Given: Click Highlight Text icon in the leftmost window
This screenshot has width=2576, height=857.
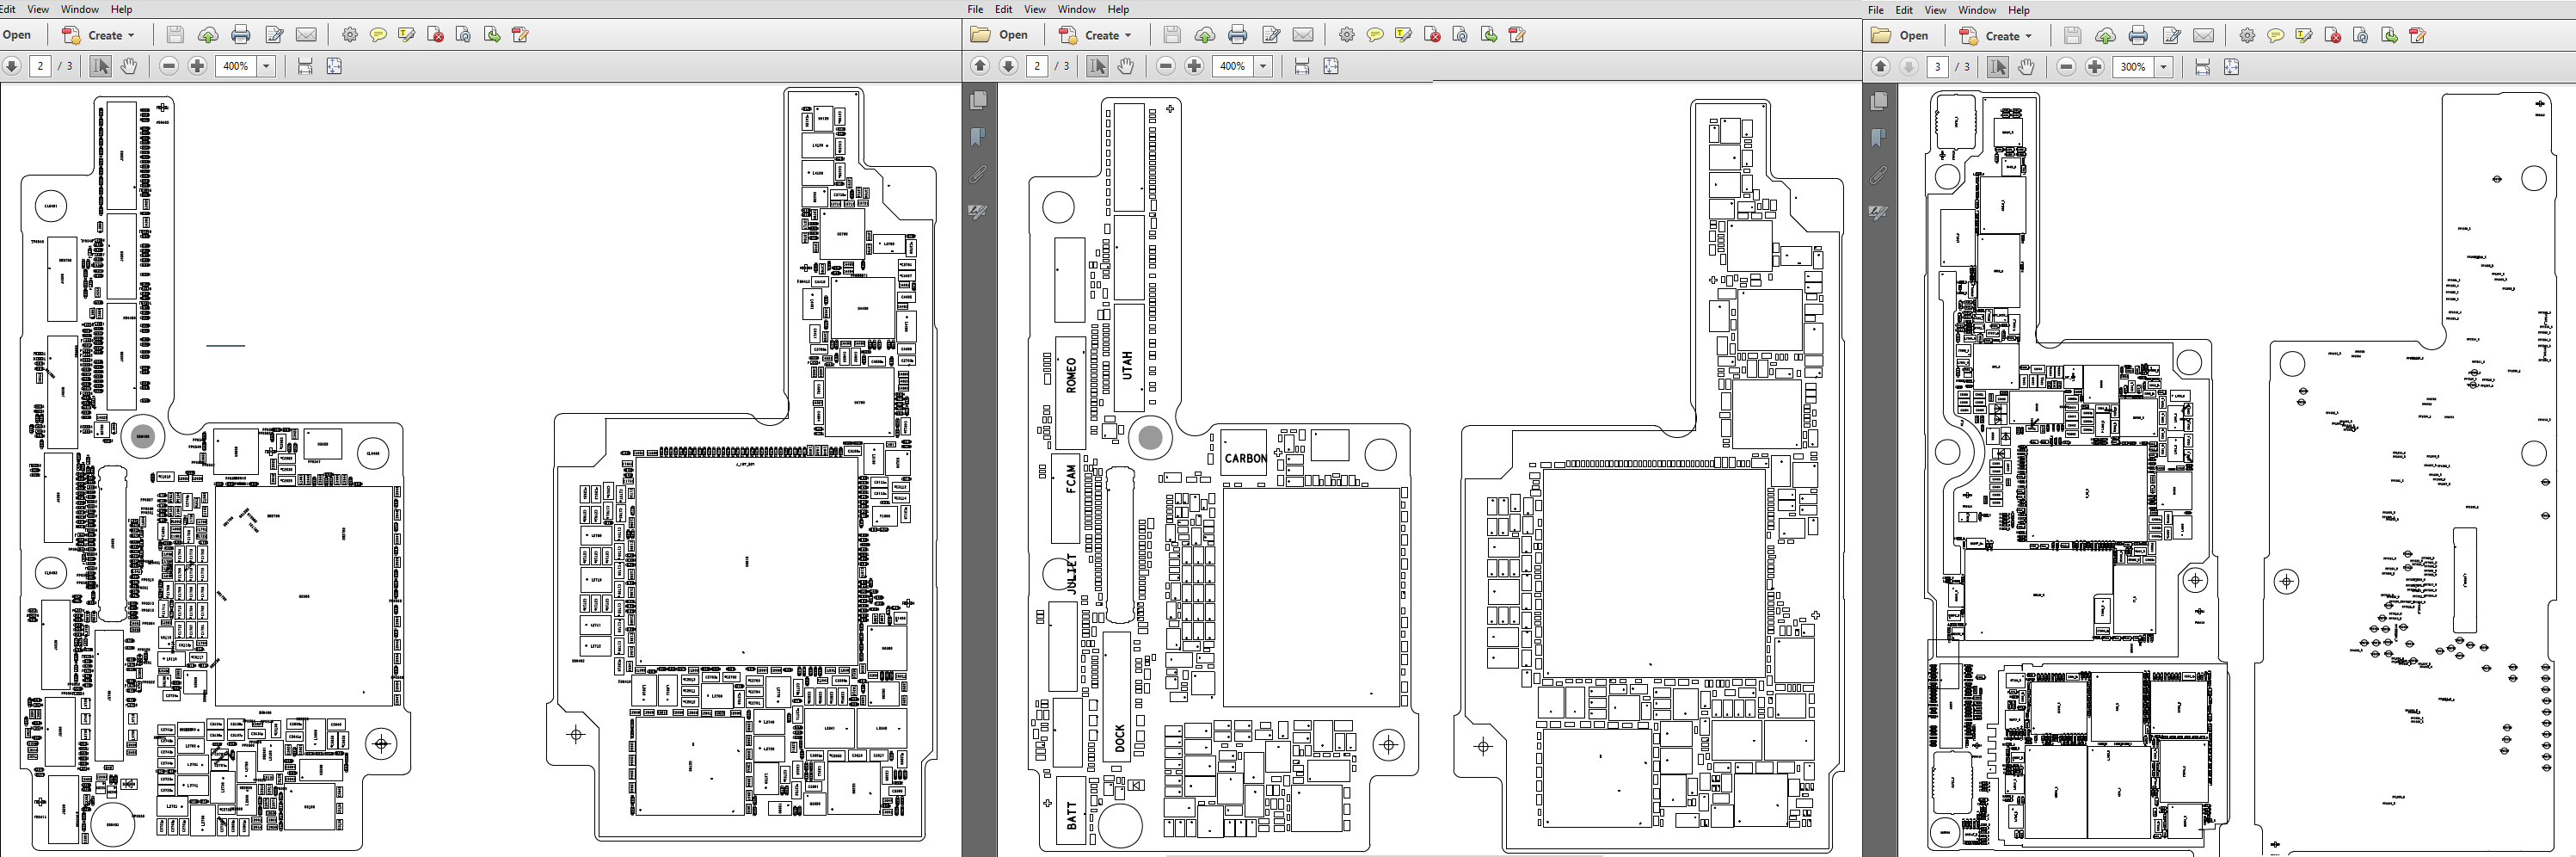Looking at the screenshot, I should [406, 35].
